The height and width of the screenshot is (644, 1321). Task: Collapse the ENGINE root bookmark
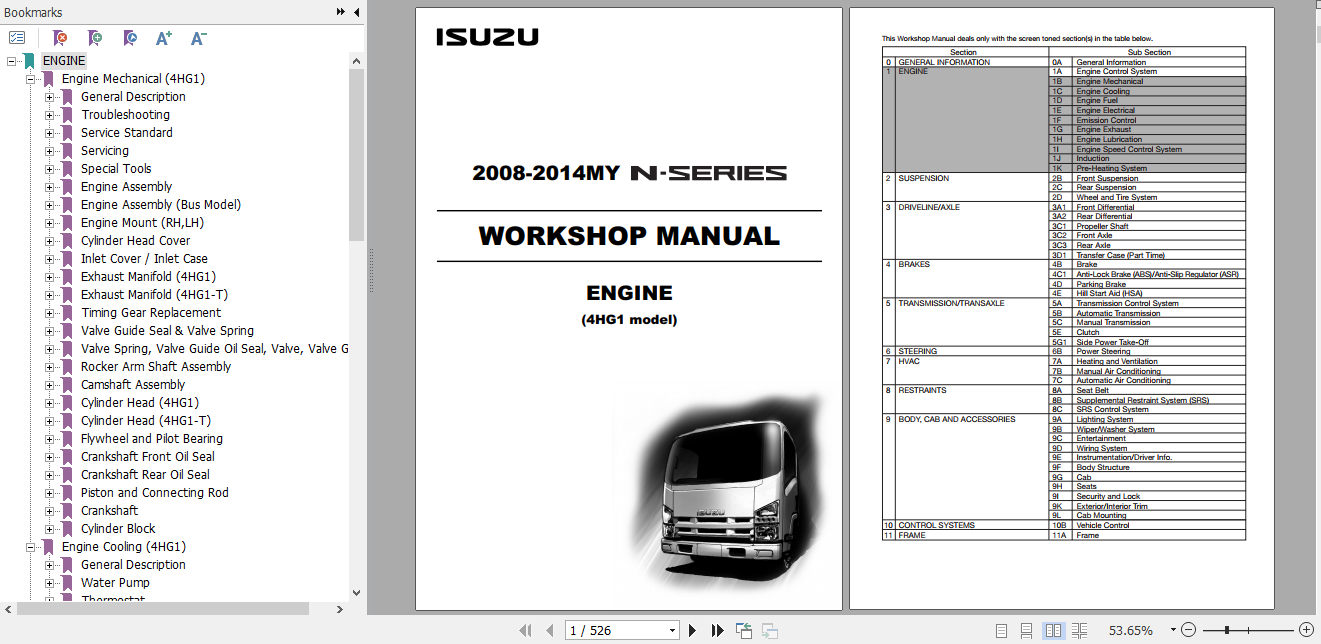pyautogui.click(x=12, y=61)
